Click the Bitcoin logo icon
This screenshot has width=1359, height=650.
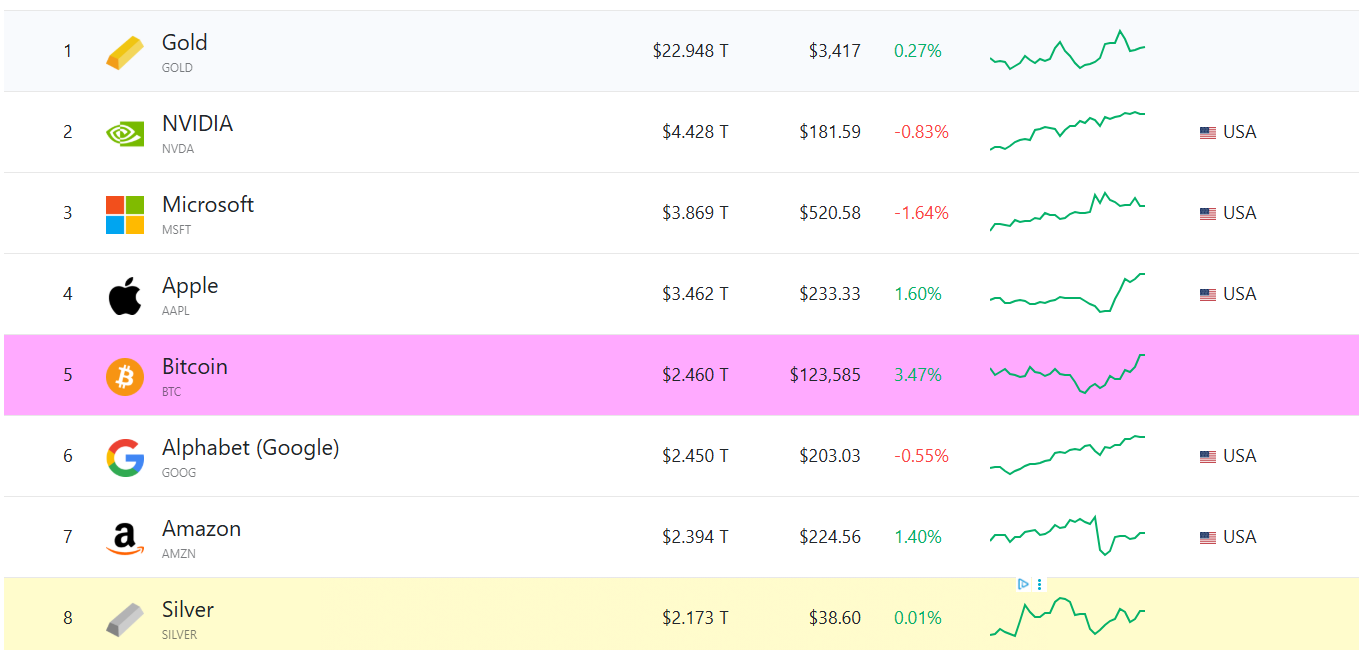[125, 377]
